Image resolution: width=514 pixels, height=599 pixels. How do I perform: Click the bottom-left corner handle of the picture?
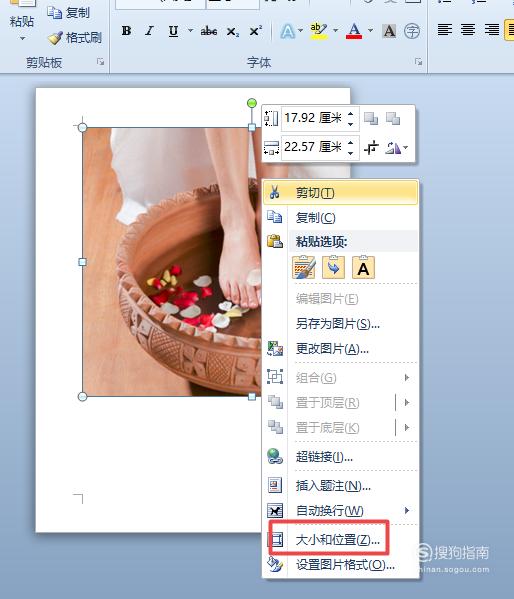pyautogui.click(x=82, y=397)
